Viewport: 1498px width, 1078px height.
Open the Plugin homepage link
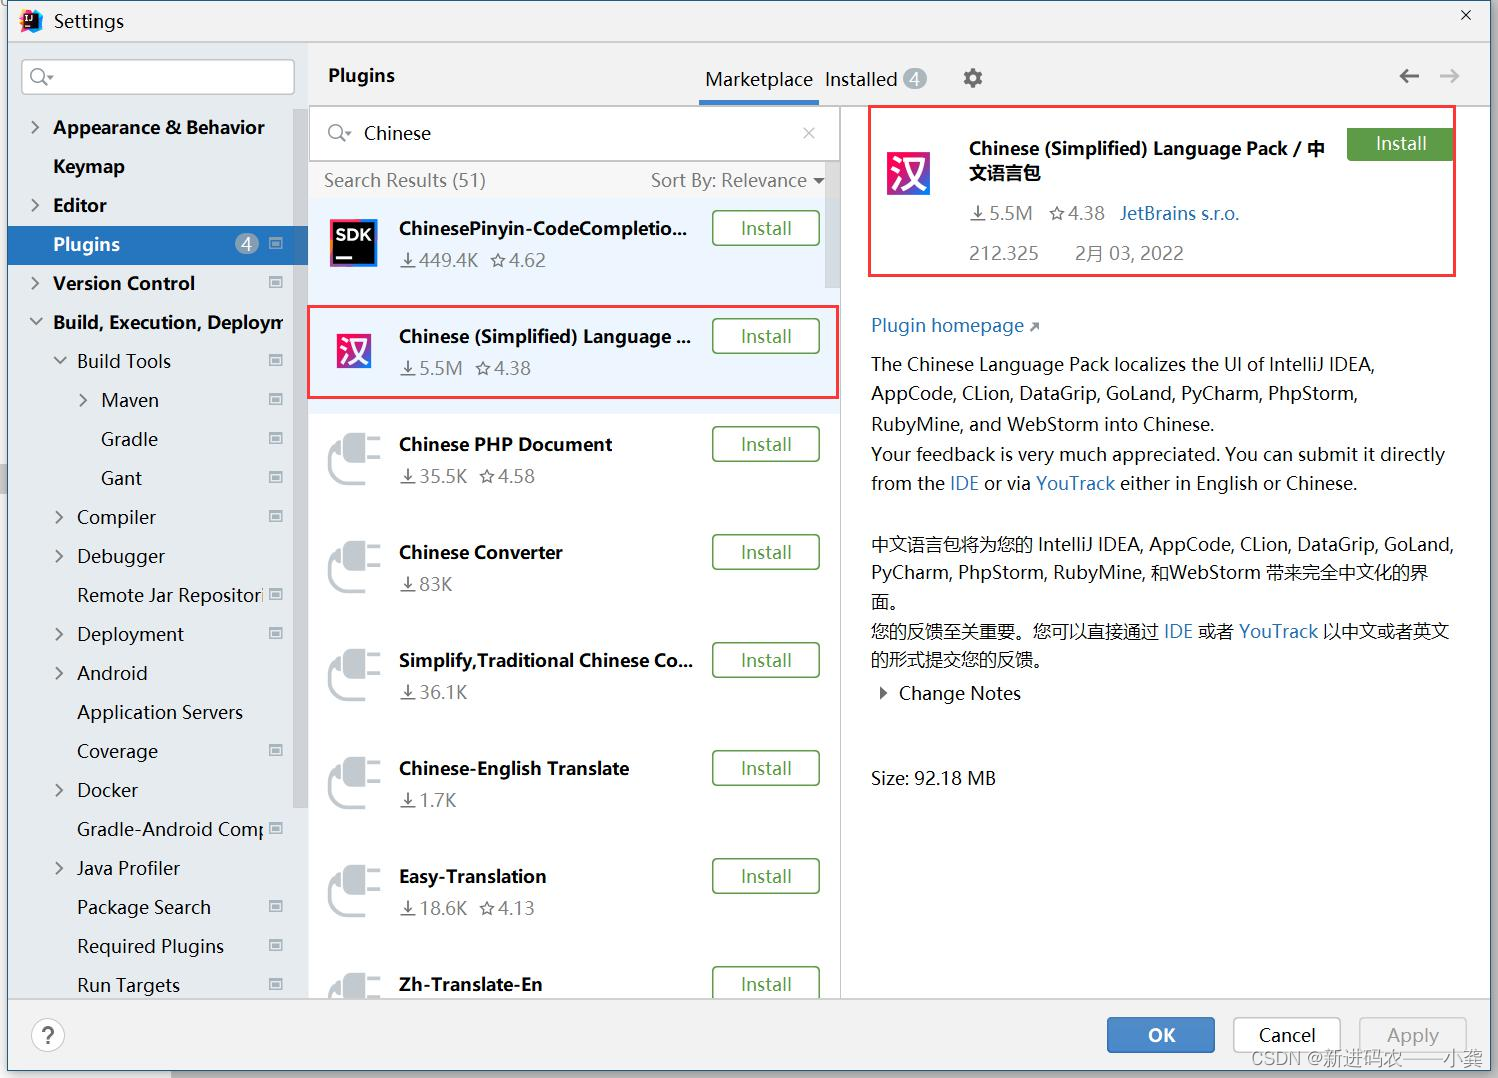(955, 325)
